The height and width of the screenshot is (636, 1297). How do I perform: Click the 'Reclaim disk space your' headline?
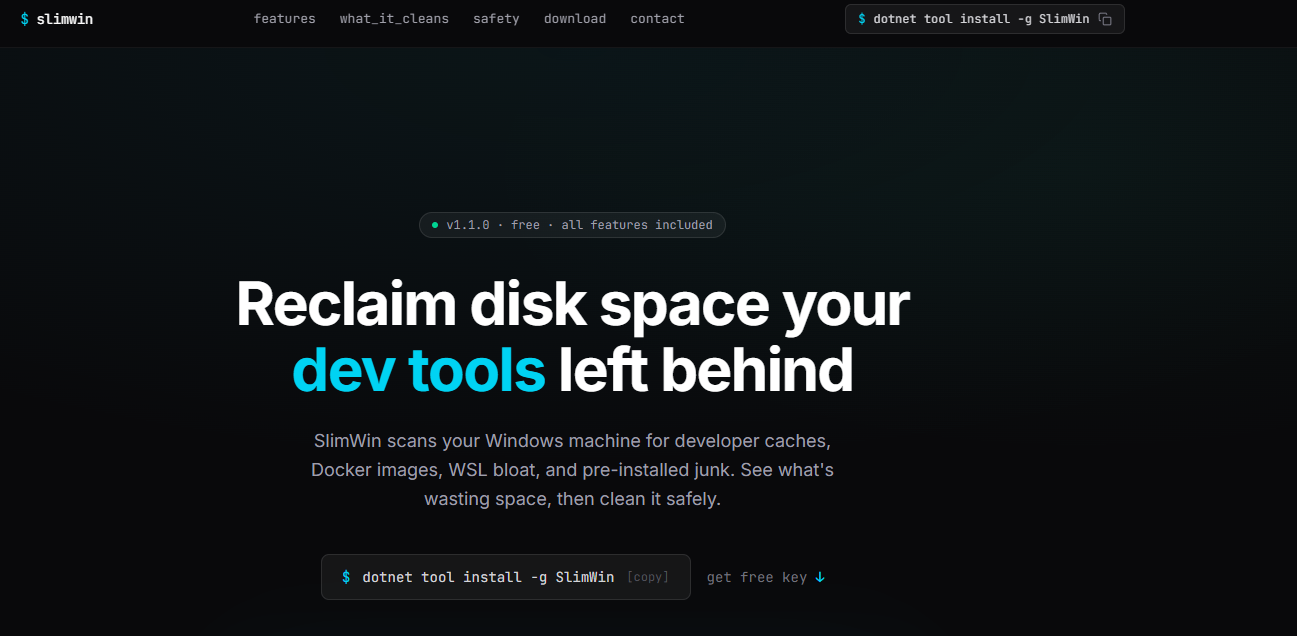tap(573, 305)
